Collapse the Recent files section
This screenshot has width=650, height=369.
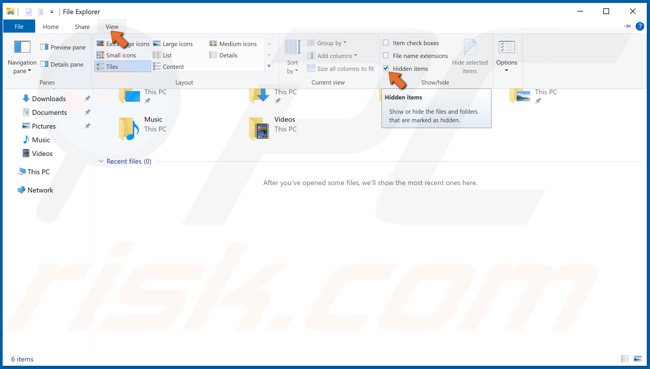click(x=101, y=161)
